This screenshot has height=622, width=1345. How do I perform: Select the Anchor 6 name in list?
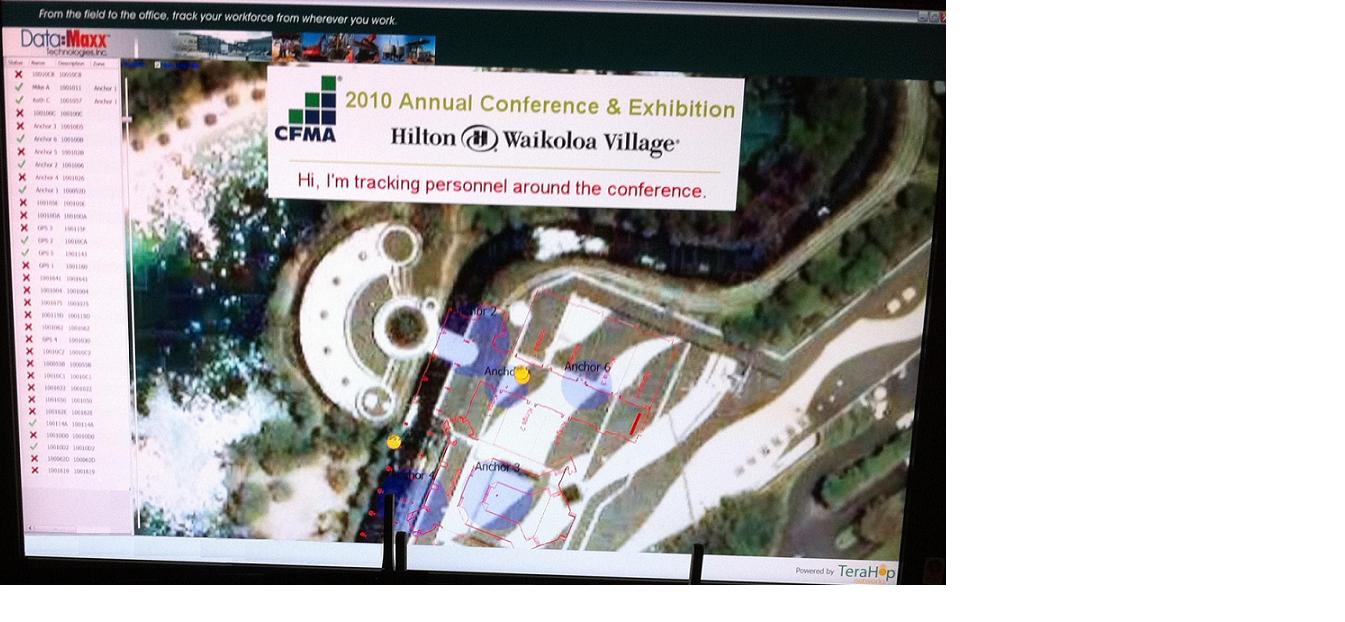(x=45, y=139)
